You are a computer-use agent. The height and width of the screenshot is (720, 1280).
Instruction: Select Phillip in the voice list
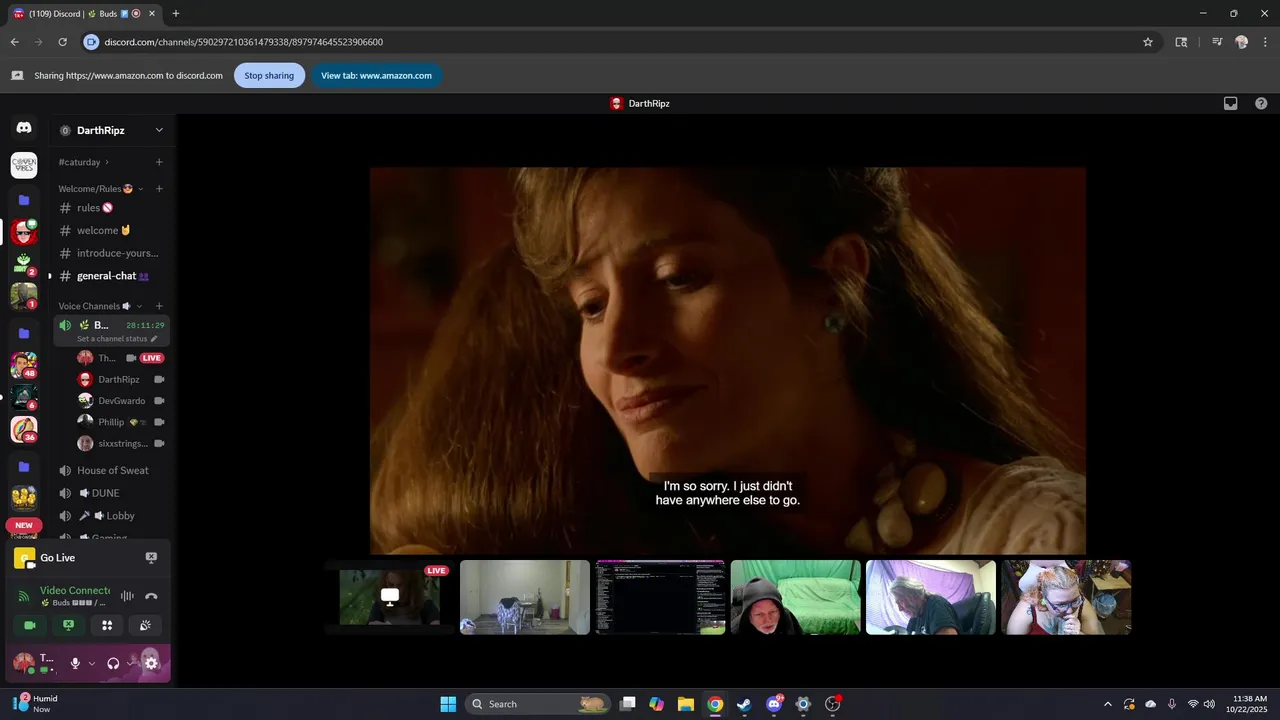(x=120, y=422)
